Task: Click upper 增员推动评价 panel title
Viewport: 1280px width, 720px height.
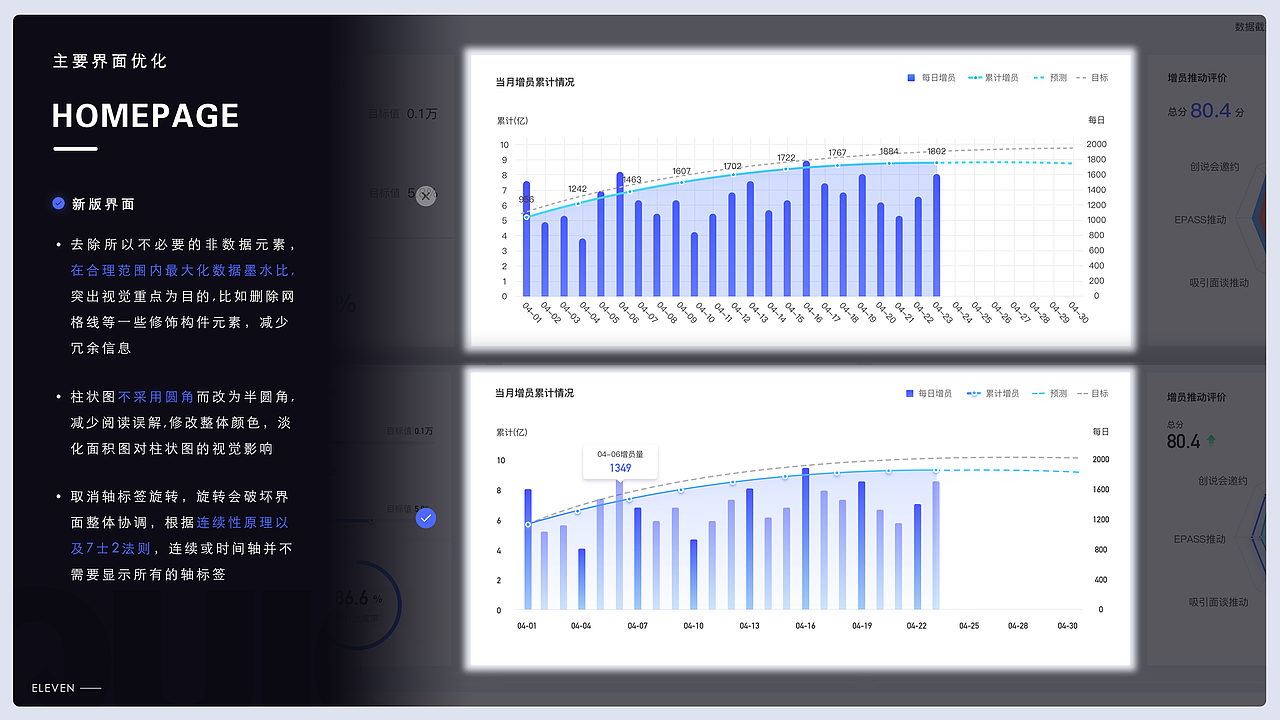Action: 1197,77
